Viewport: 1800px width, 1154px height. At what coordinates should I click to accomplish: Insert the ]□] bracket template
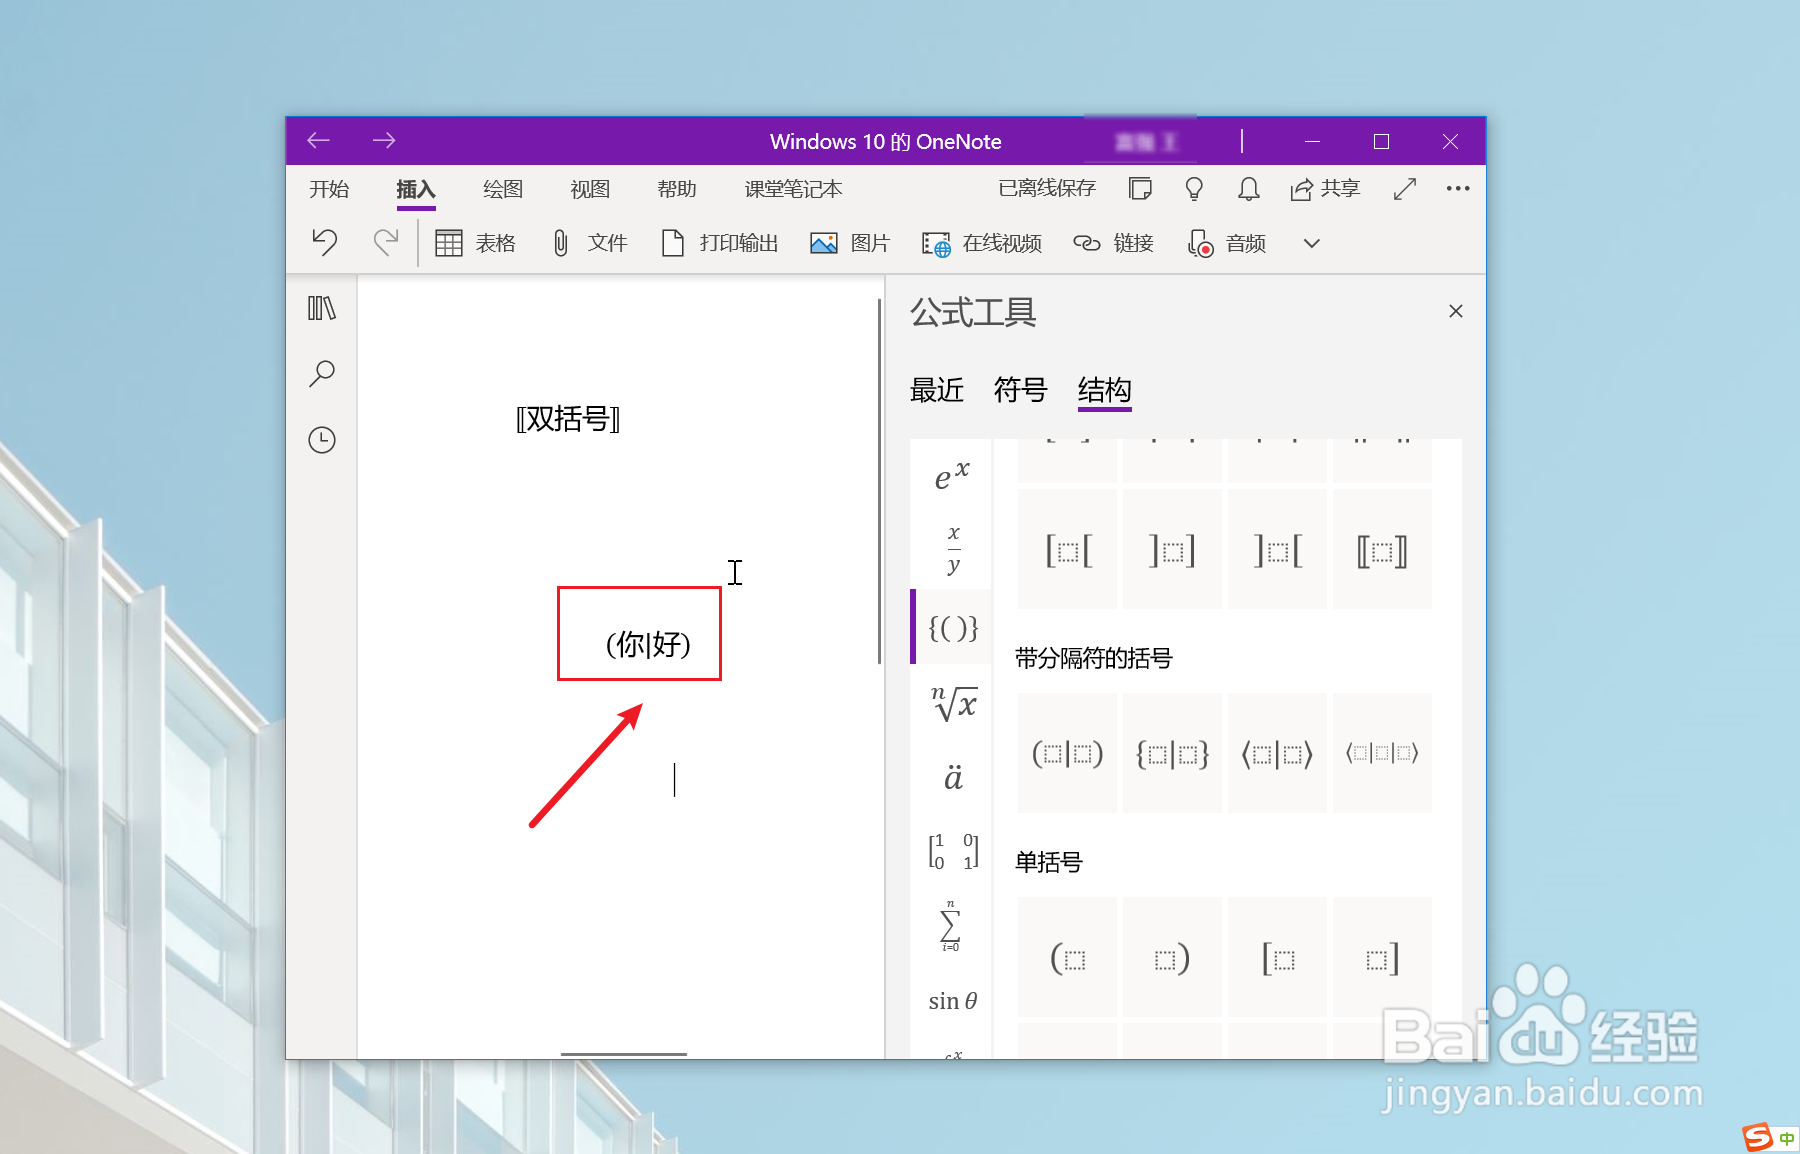1172,549
